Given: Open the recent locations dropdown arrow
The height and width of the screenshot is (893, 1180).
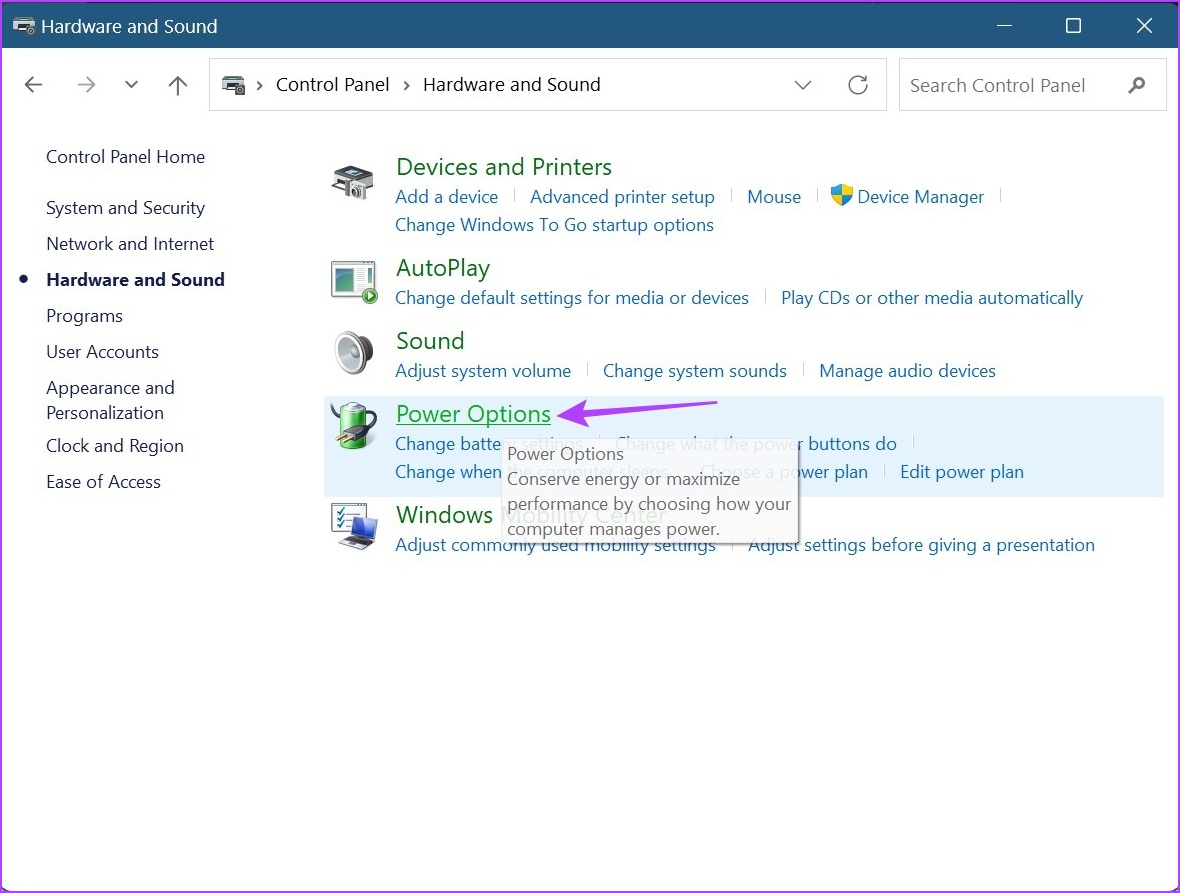Looking at the screenshot, I should pyautogui.click(x=131, y=85).
